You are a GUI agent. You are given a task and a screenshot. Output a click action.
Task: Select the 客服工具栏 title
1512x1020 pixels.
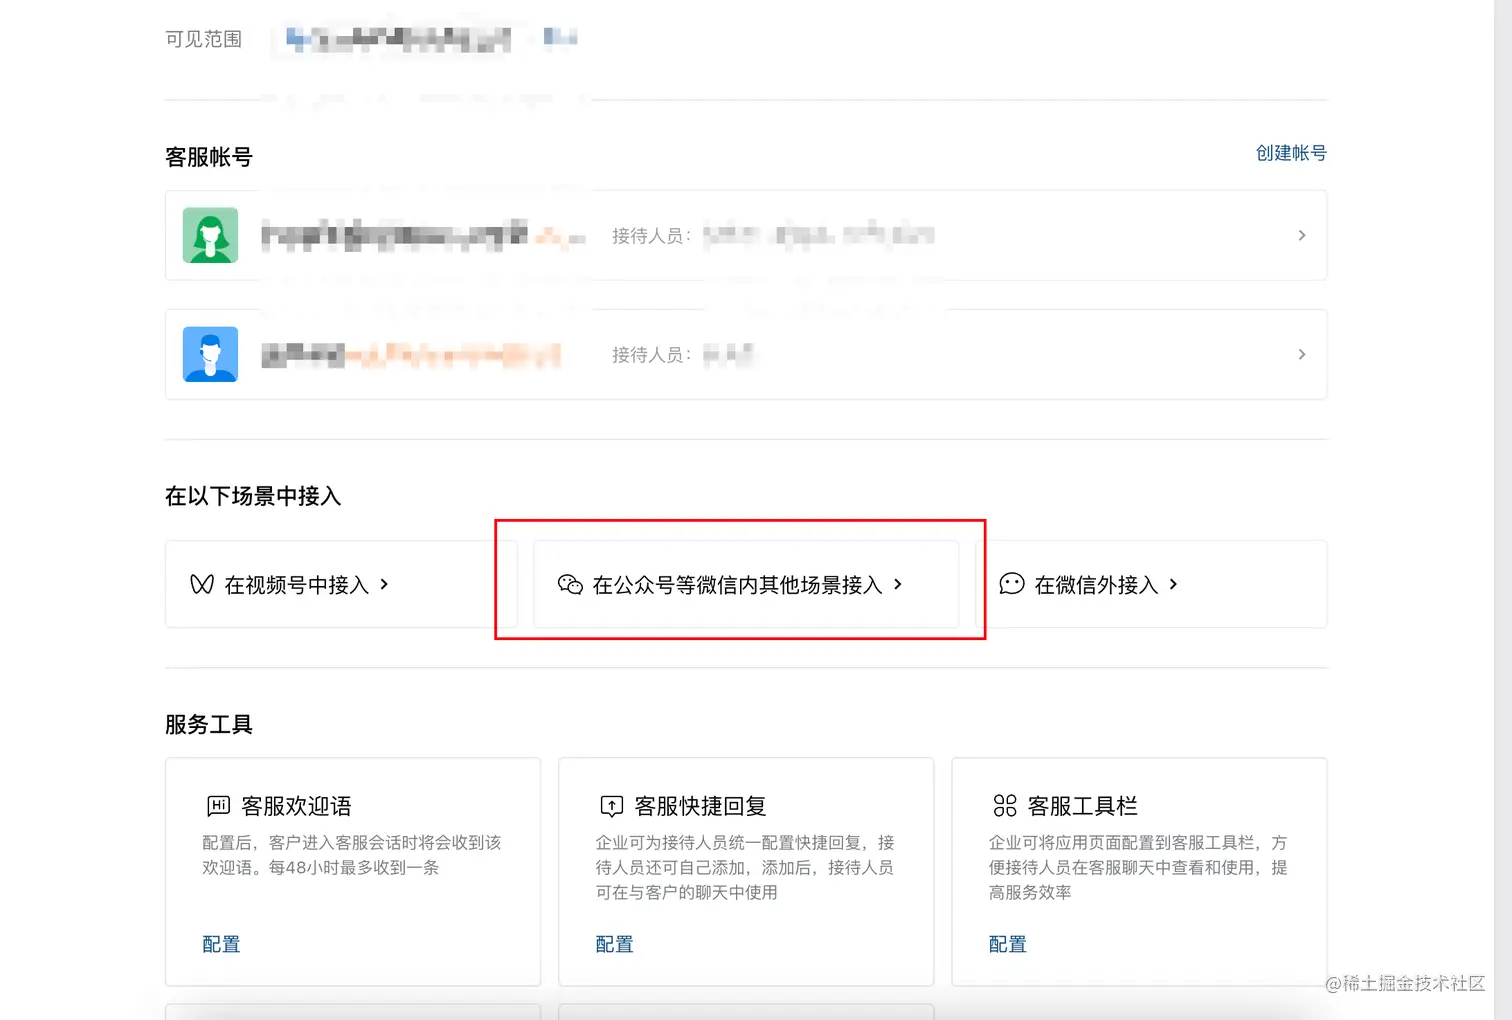tap(1083, 806)
